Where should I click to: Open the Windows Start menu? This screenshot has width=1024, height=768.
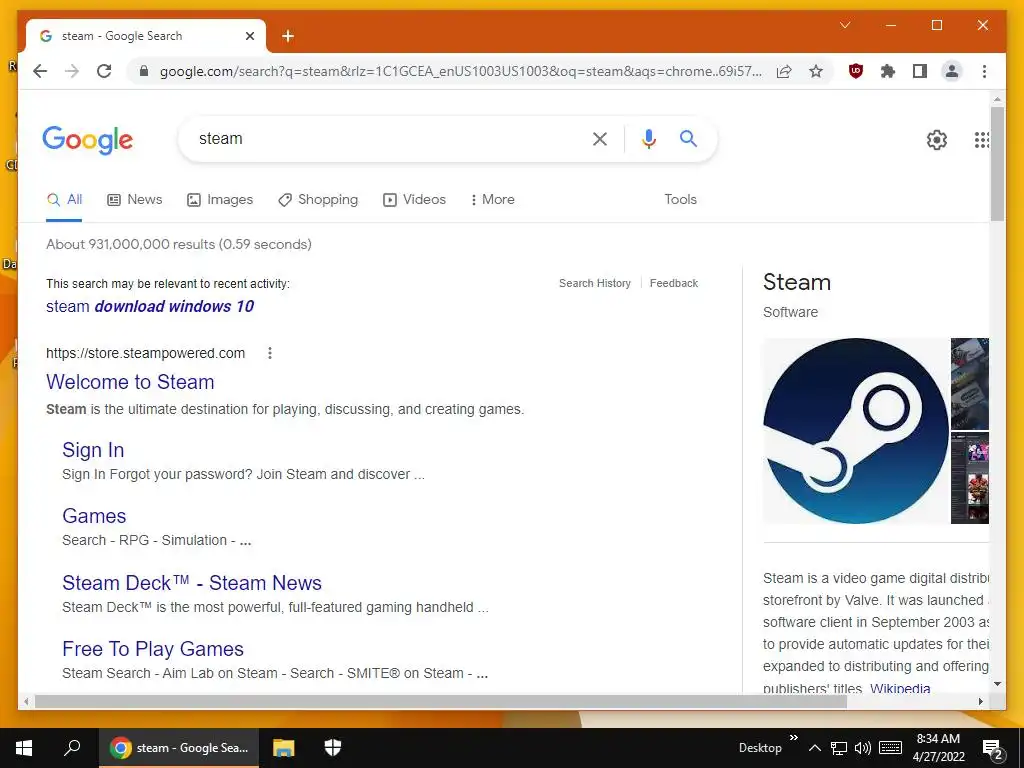pyautogui.click(x=24, y=748)
